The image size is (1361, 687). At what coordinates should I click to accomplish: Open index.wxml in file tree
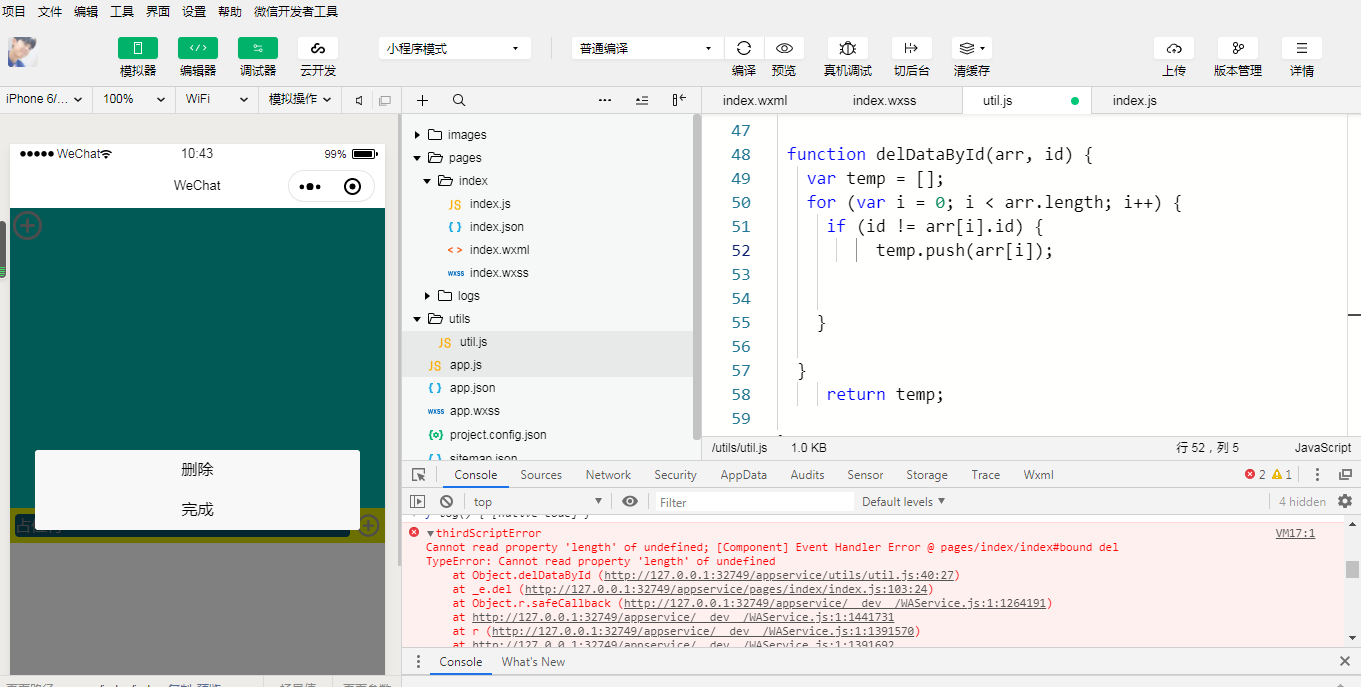(x=499, y=250)
